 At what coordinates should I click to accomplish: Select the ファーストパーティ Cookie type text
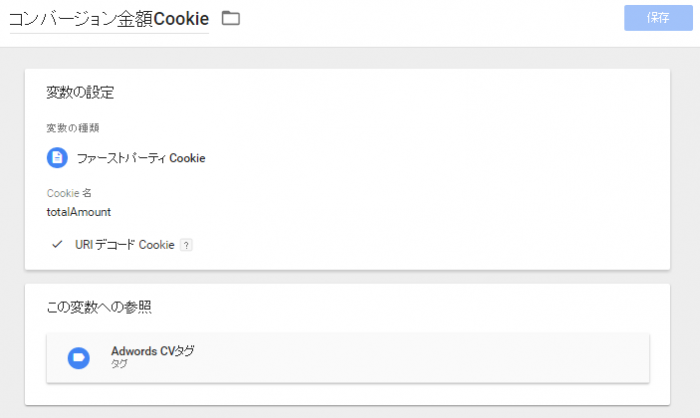point(141,158)
